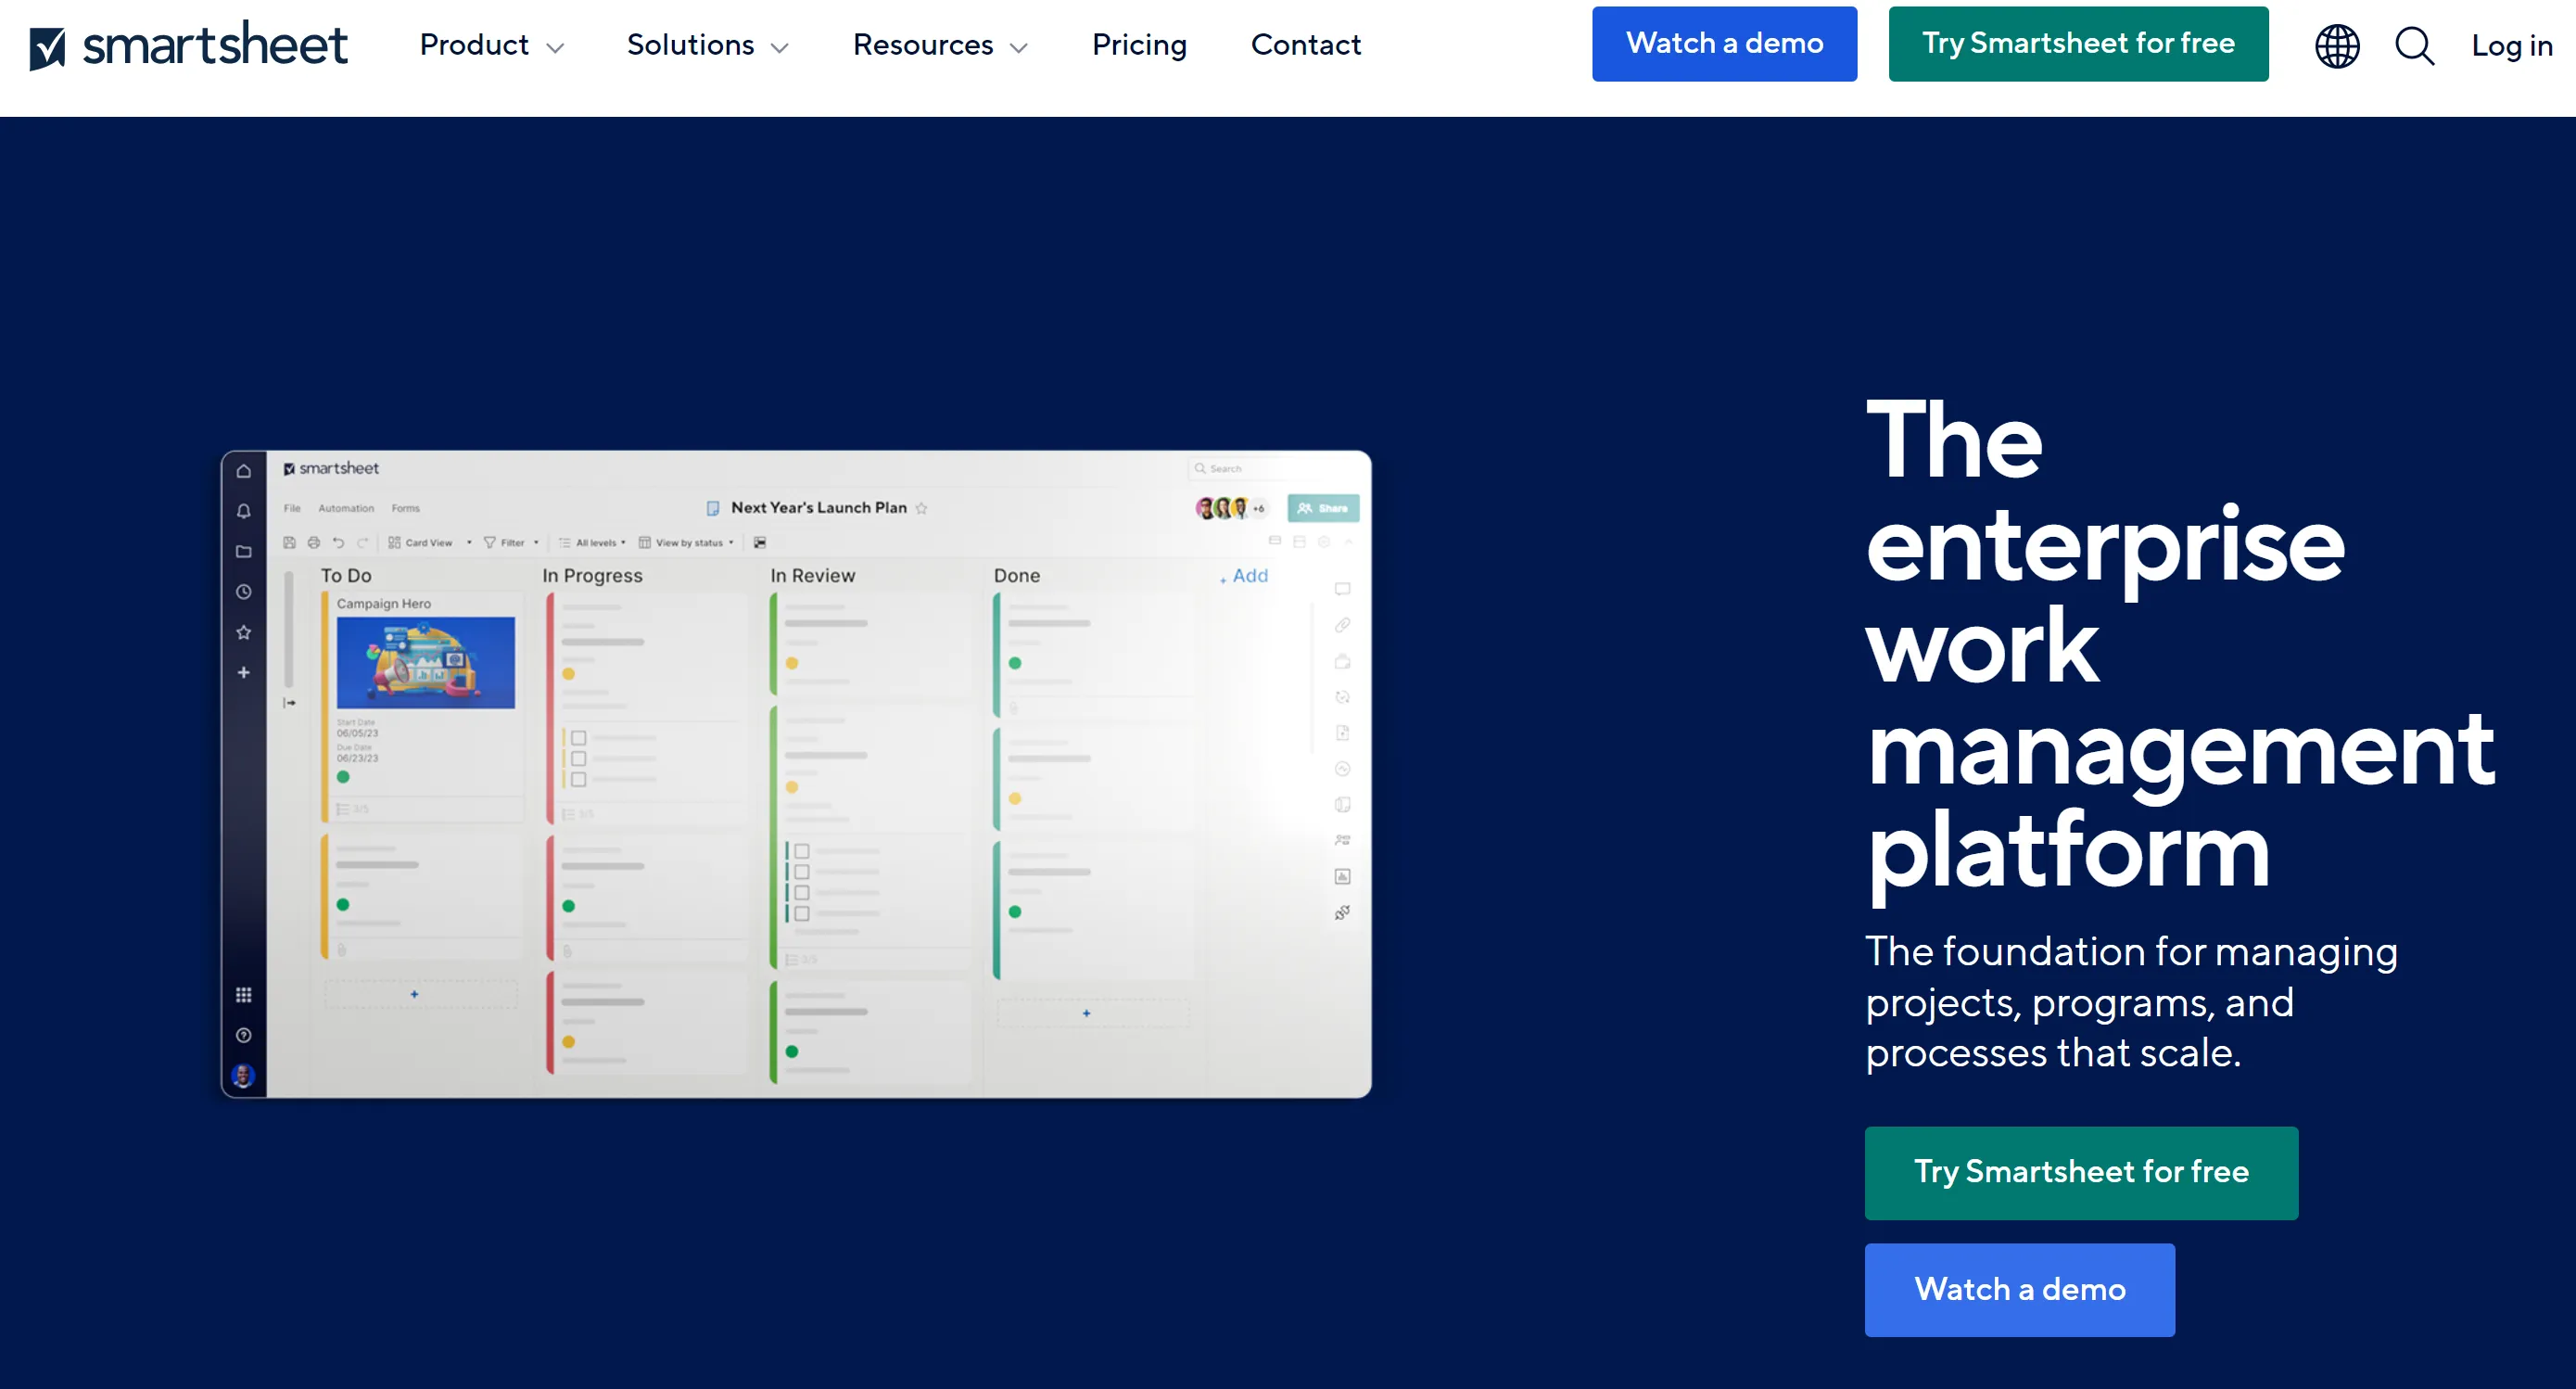Click the expand panel arrow beside To Do column
2576x1389 pixels.
point(289,703)
